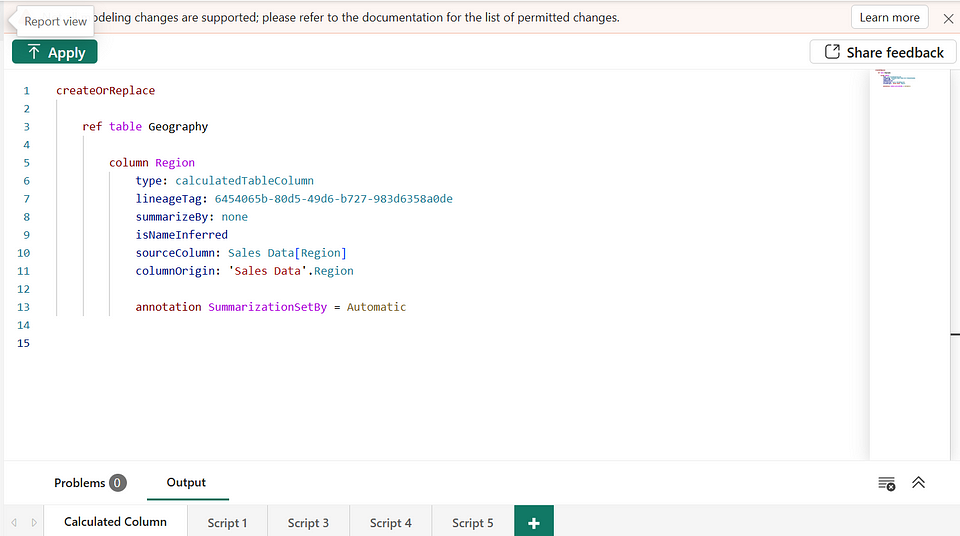960x536 pixels.
Task: Click the upload arrow icon in Apply
Action: click(x=34, y=52)
